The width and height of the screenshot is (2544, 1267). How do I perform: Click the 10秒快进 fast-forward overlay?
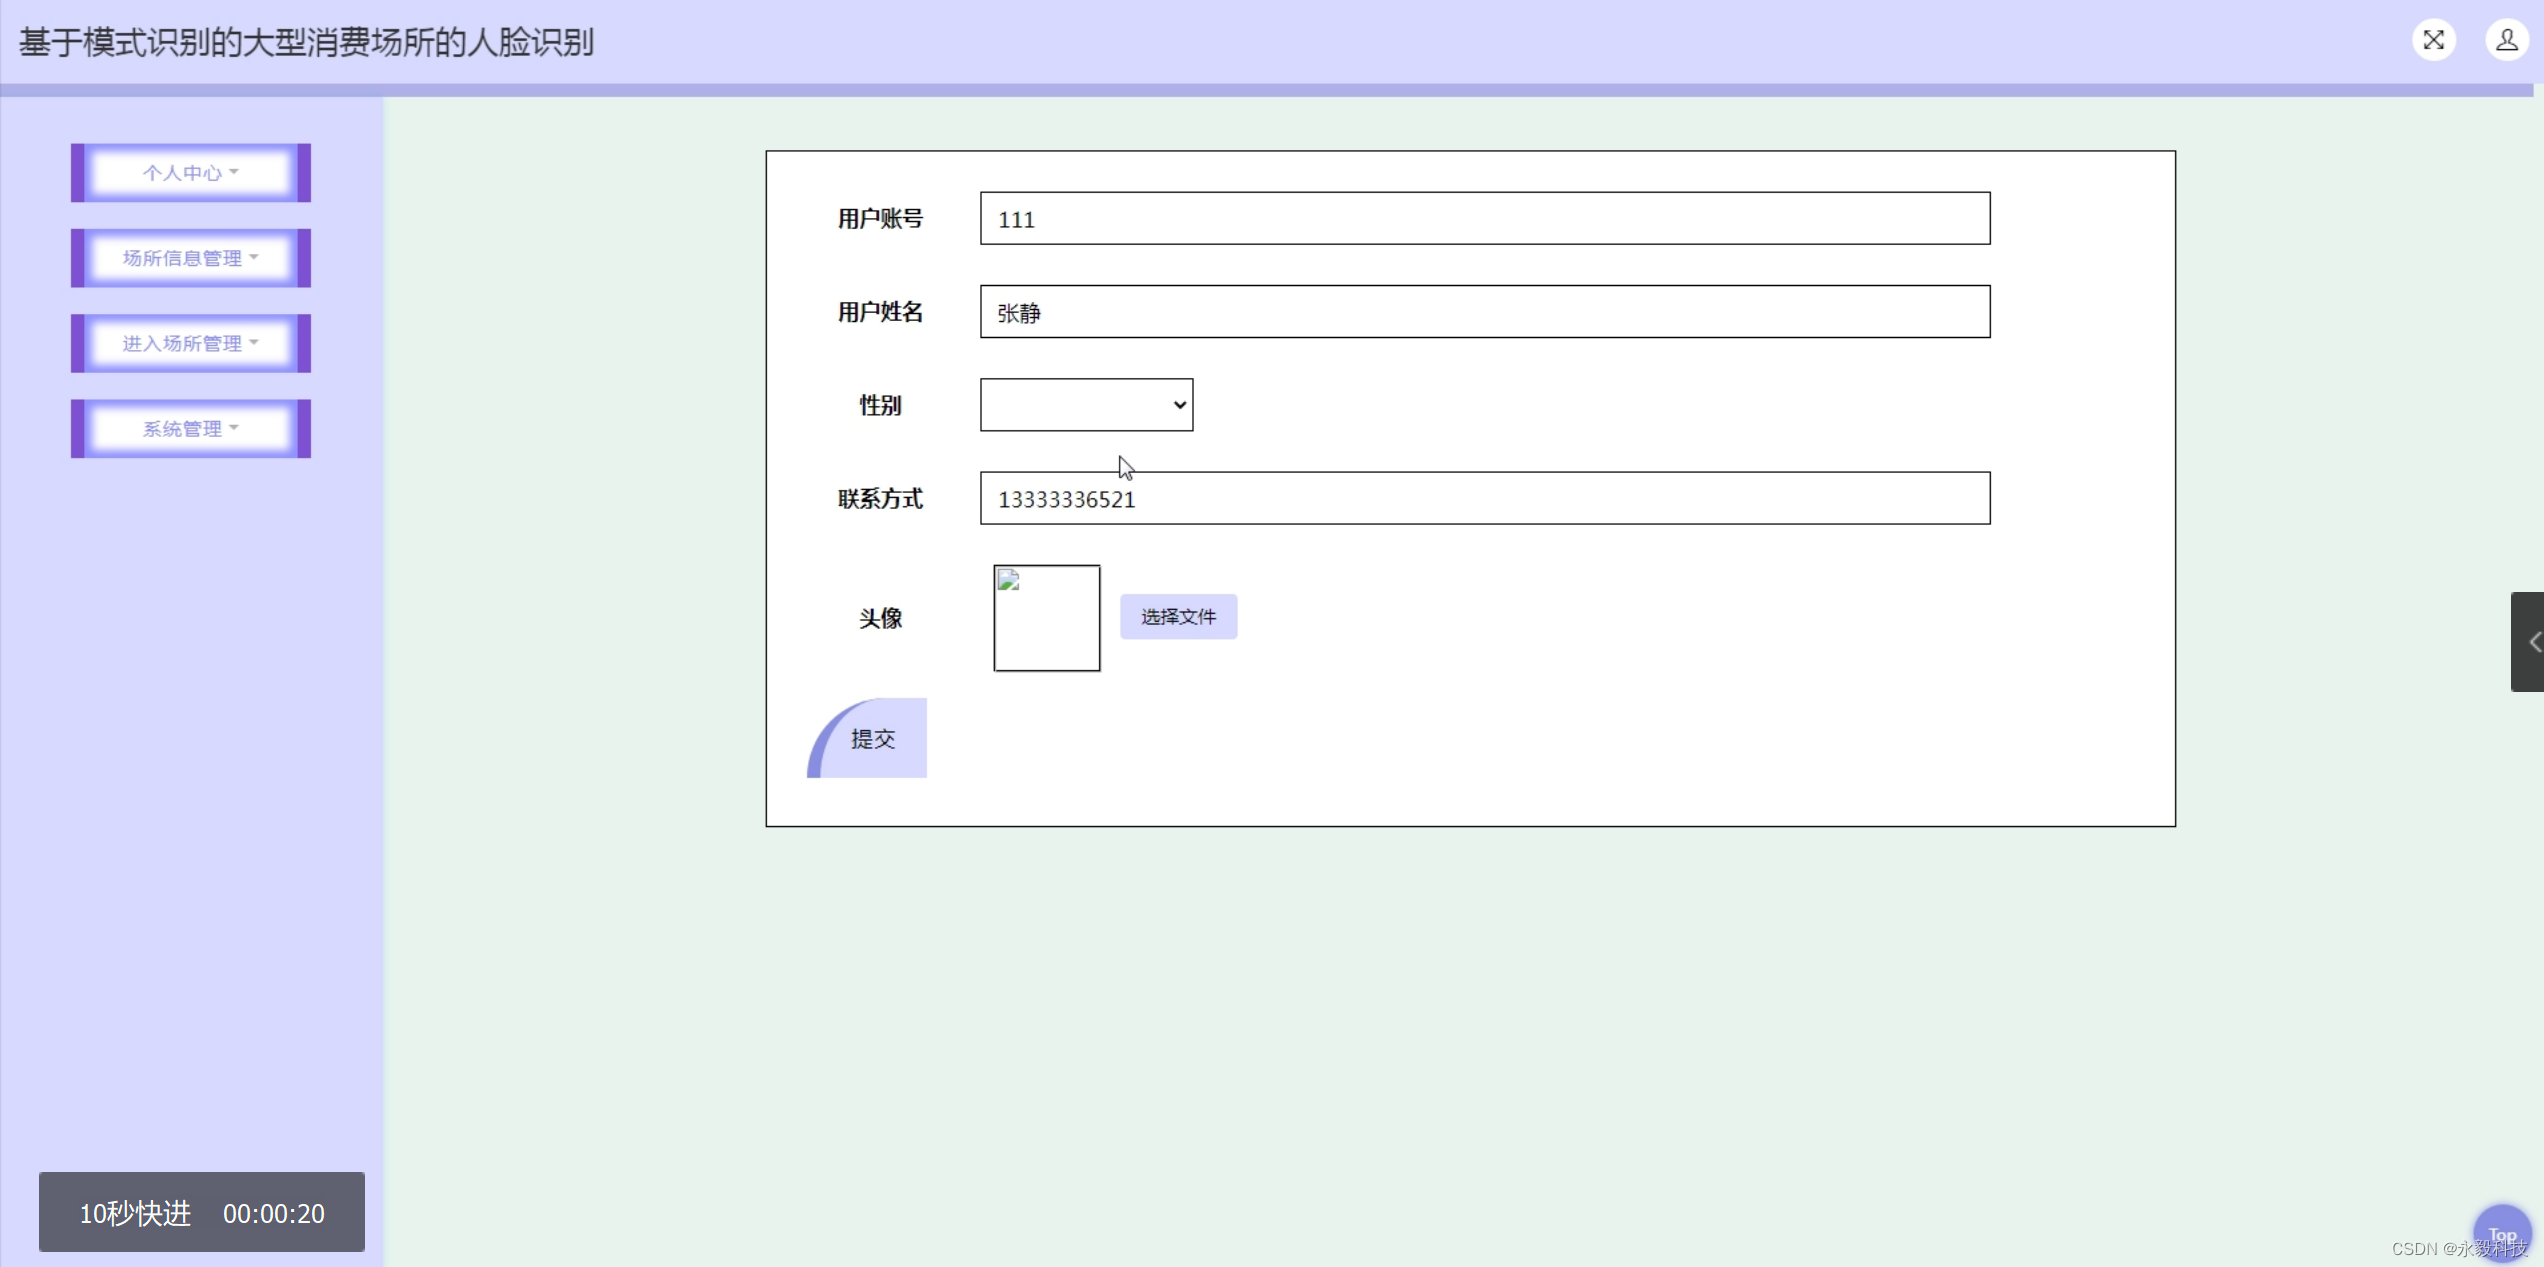click(x=135, y=1213)
